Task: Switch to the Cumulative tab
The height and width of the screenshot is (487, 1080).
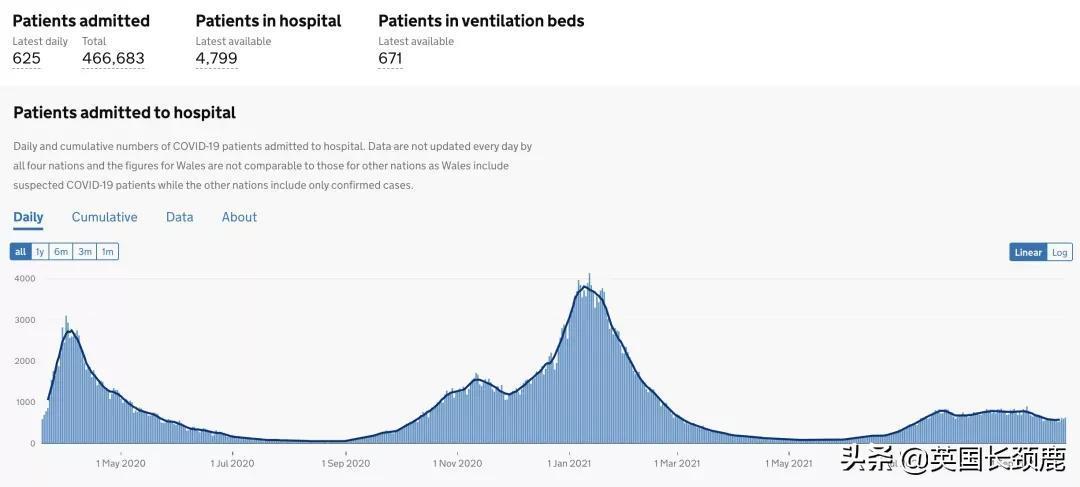Action: pyautogui.click(x=105, y=217)
